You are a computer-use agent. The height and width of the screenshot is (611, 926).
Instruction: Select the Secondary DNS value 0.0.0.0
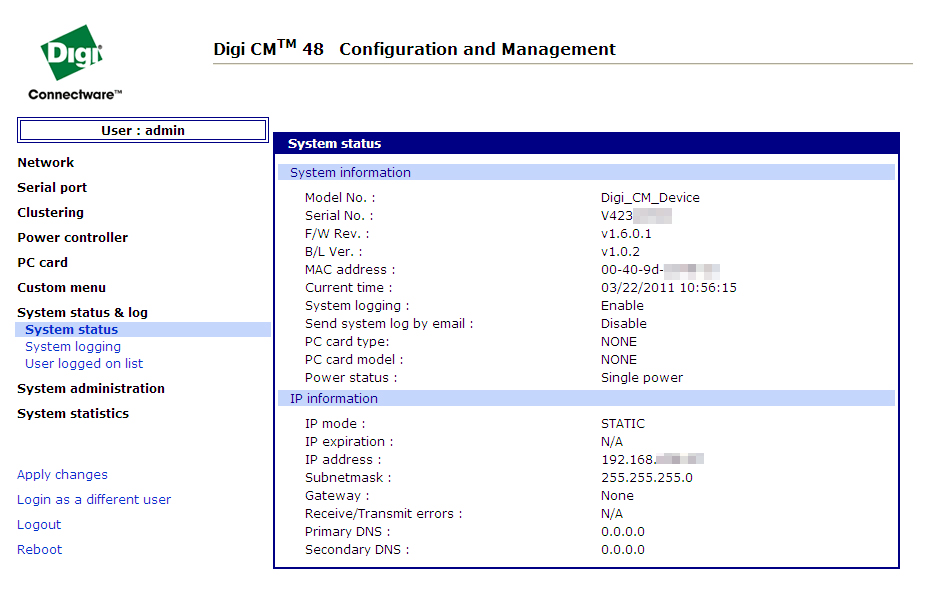(622, 550)
